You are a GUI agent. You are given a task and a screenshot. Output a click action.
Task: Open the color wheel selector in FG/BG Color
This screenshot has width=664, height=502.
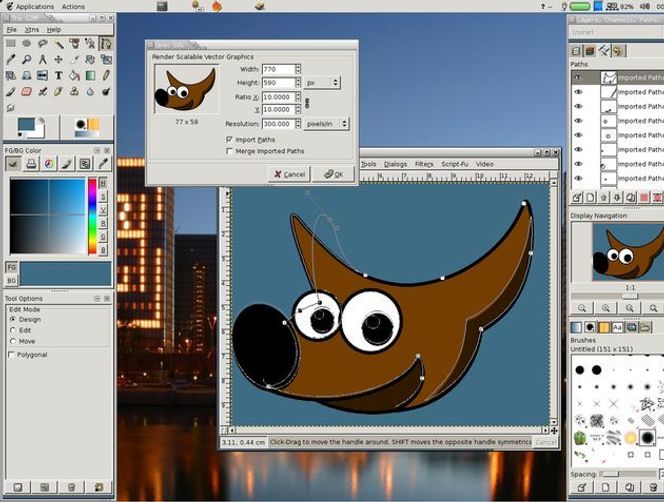[49, 164]
